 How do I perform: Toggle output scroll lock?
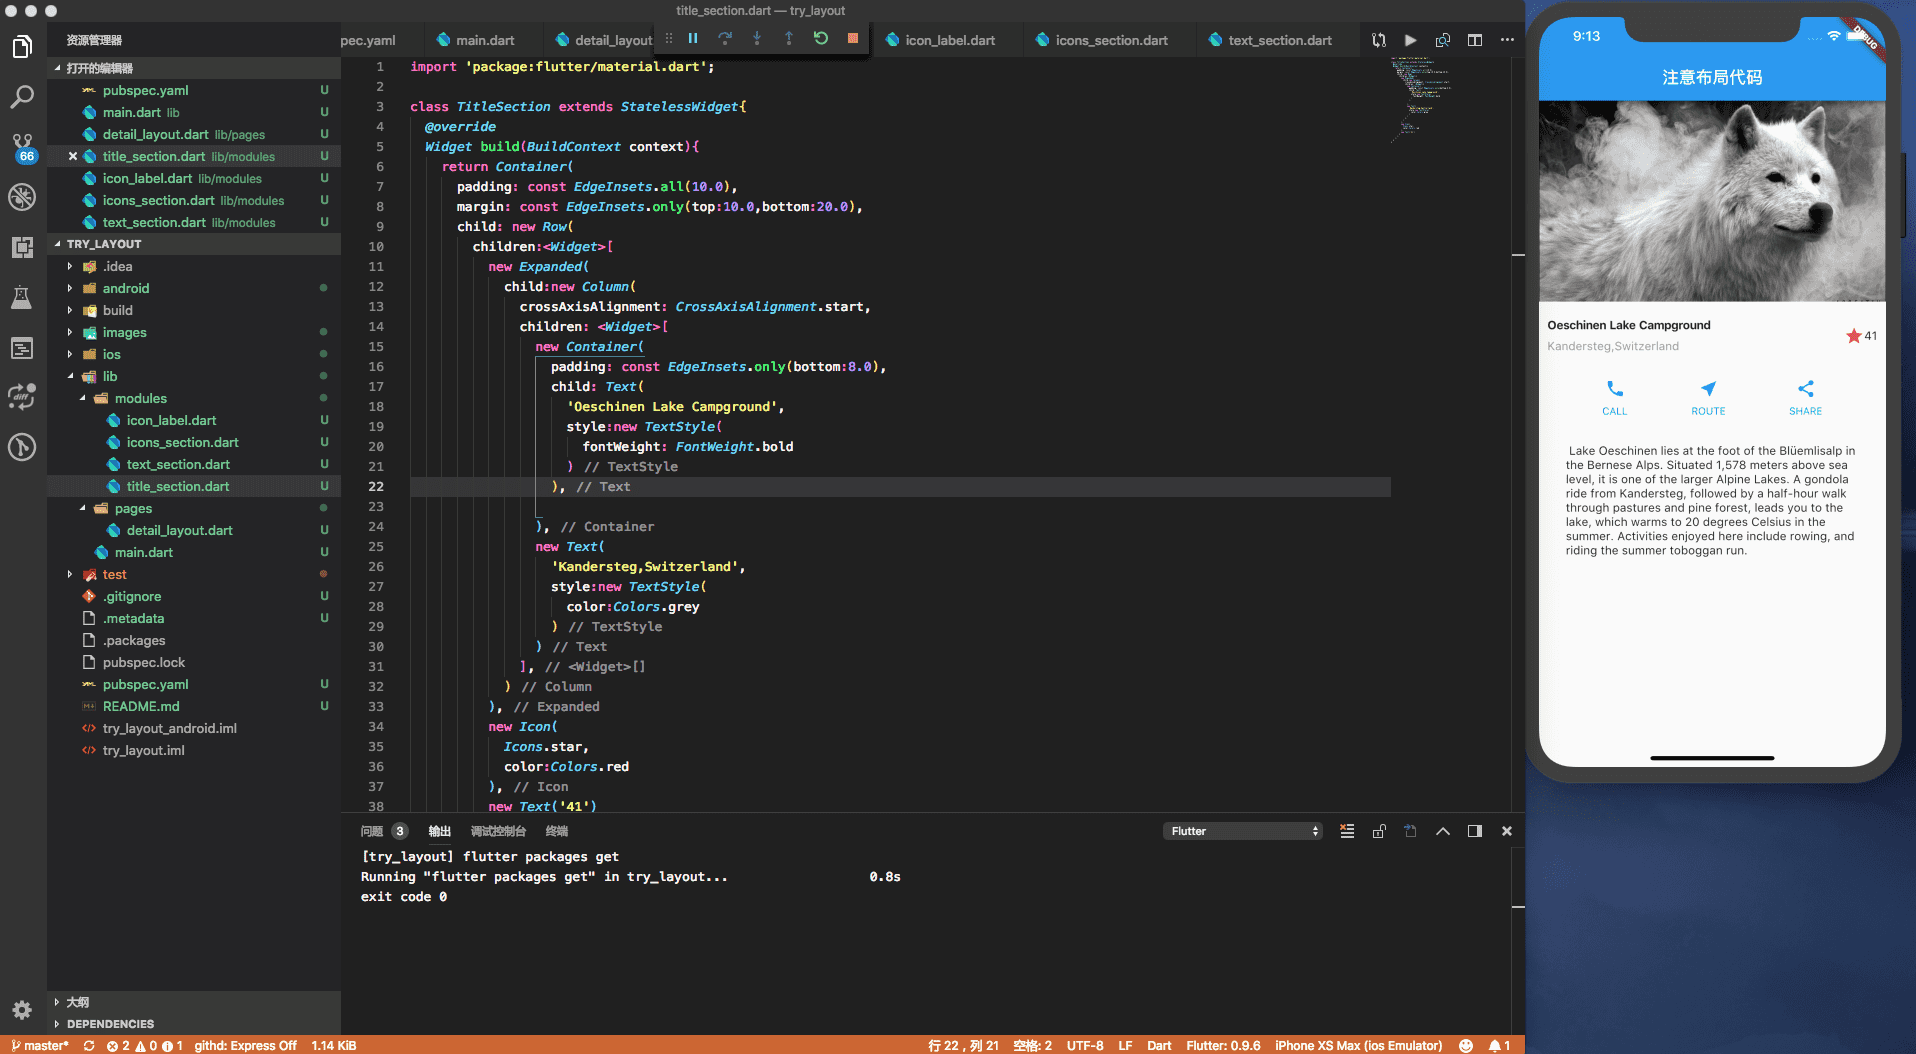[x=1379, y=831]
